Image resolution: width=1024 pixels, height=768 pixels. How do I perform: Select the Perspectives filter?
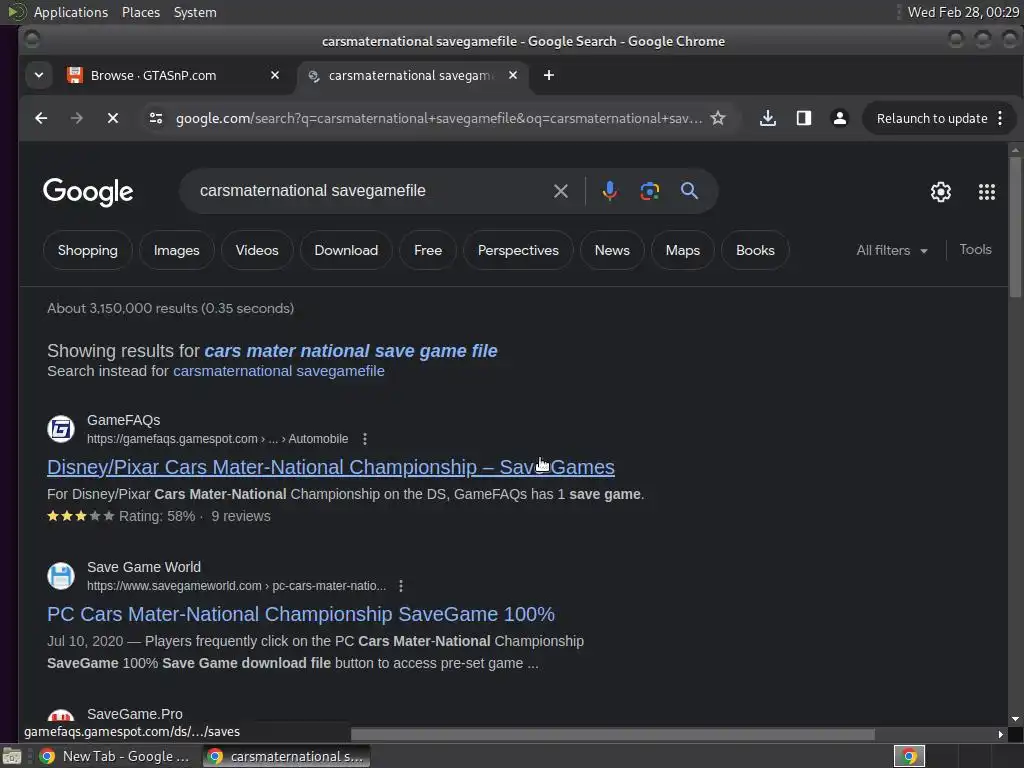pos(518,250)
